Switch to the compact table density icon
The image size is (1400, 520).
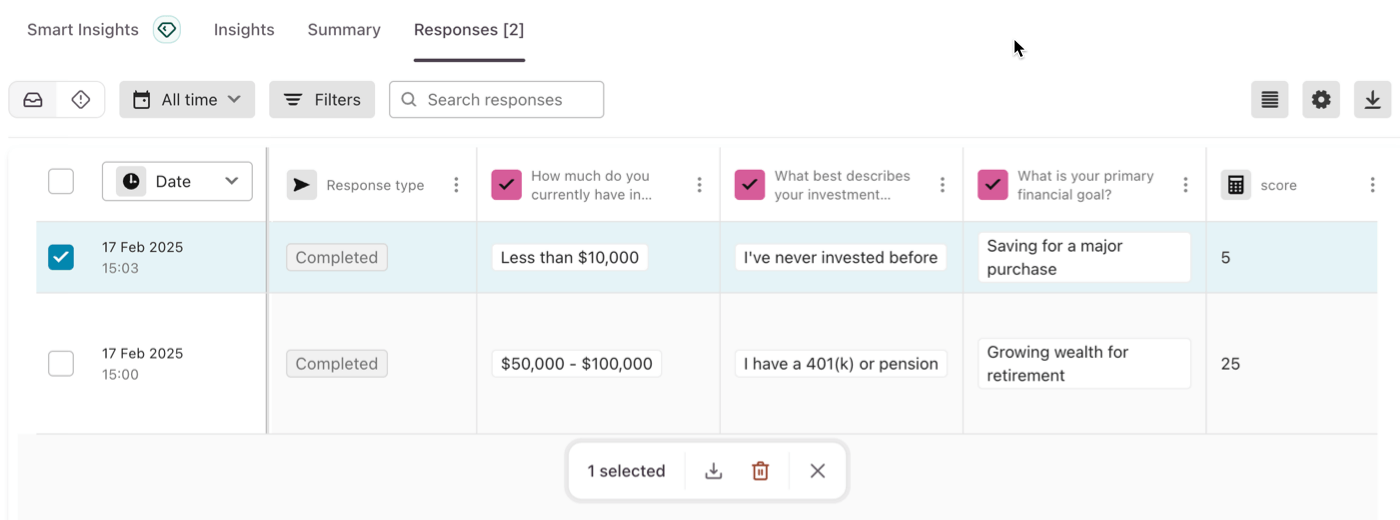click(x=1270, y=100)
